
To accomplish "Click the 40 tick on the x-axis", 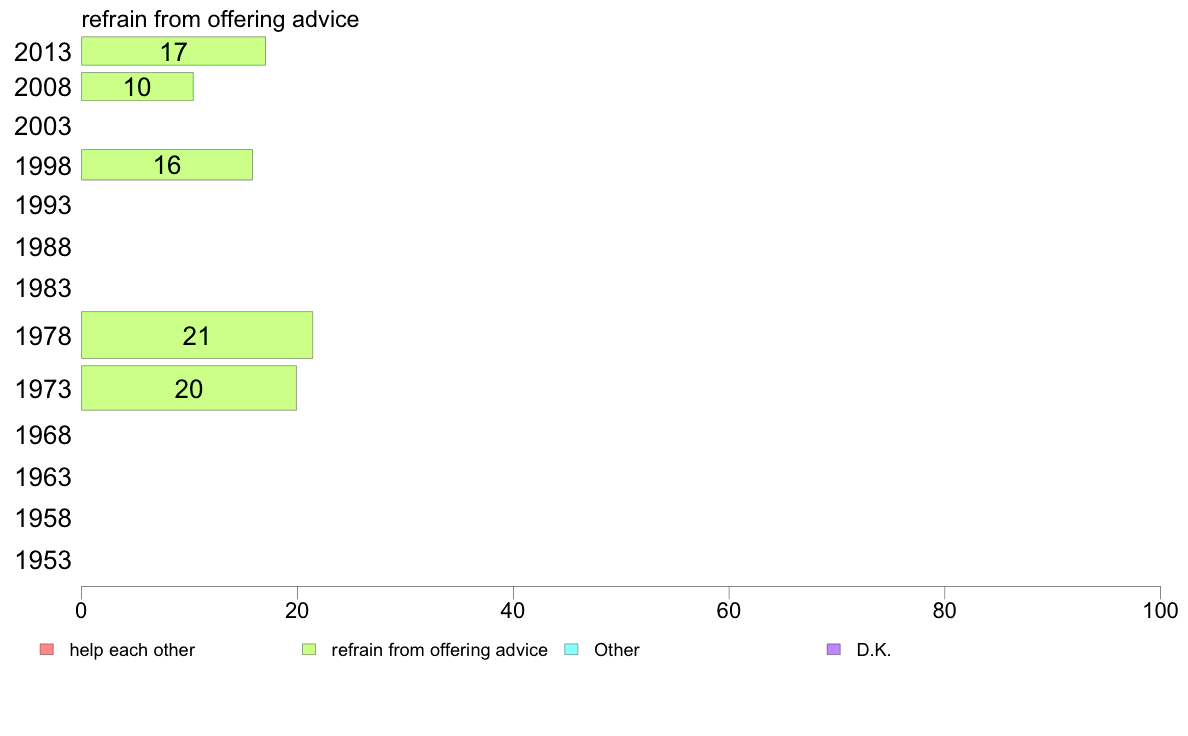I will click(x=513, y=610).
